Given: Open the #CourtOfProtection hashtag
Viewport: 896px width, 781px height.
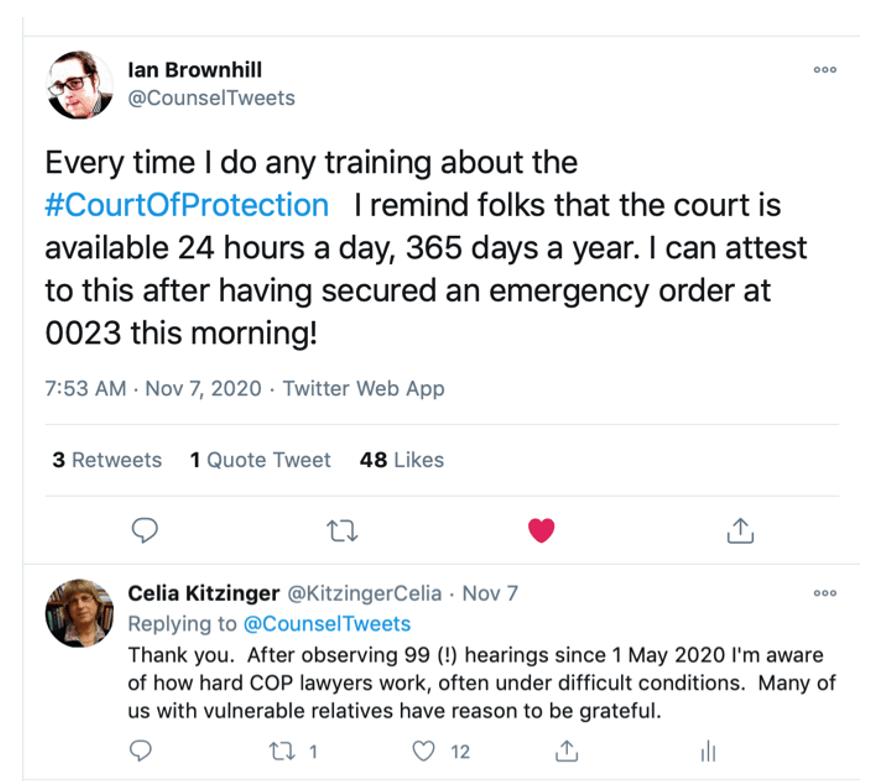Looking at the screenshot, I should click(187, 205).
